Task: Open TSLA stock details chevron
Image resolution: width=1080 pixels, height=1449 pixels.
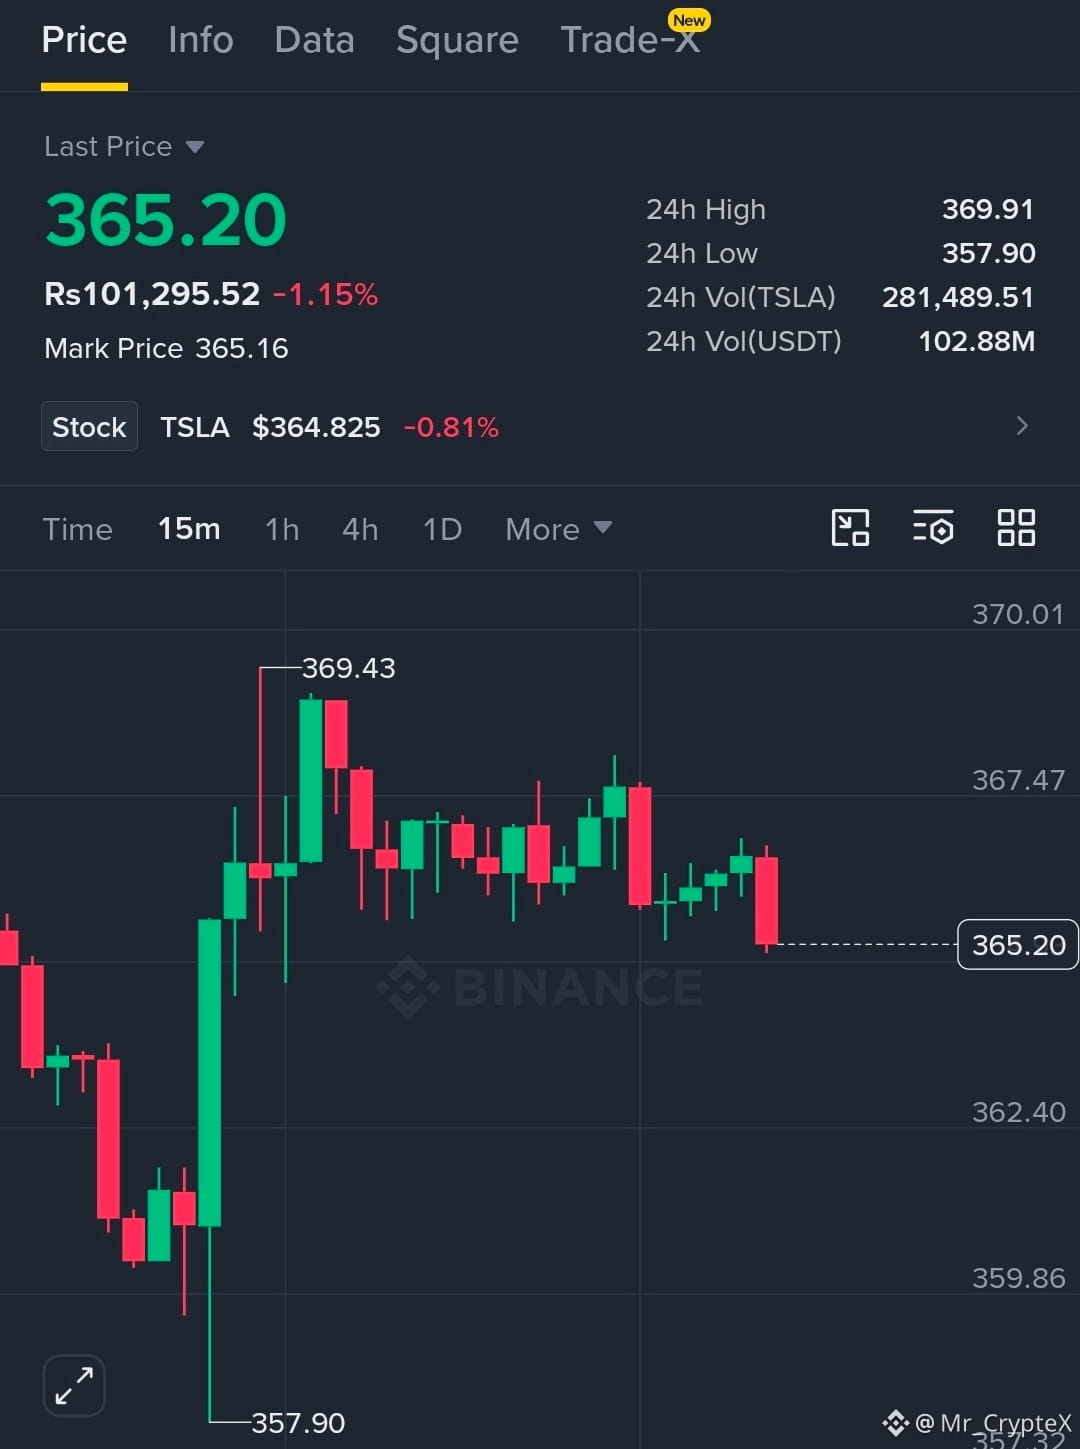Action: [x=1022, y=426]
